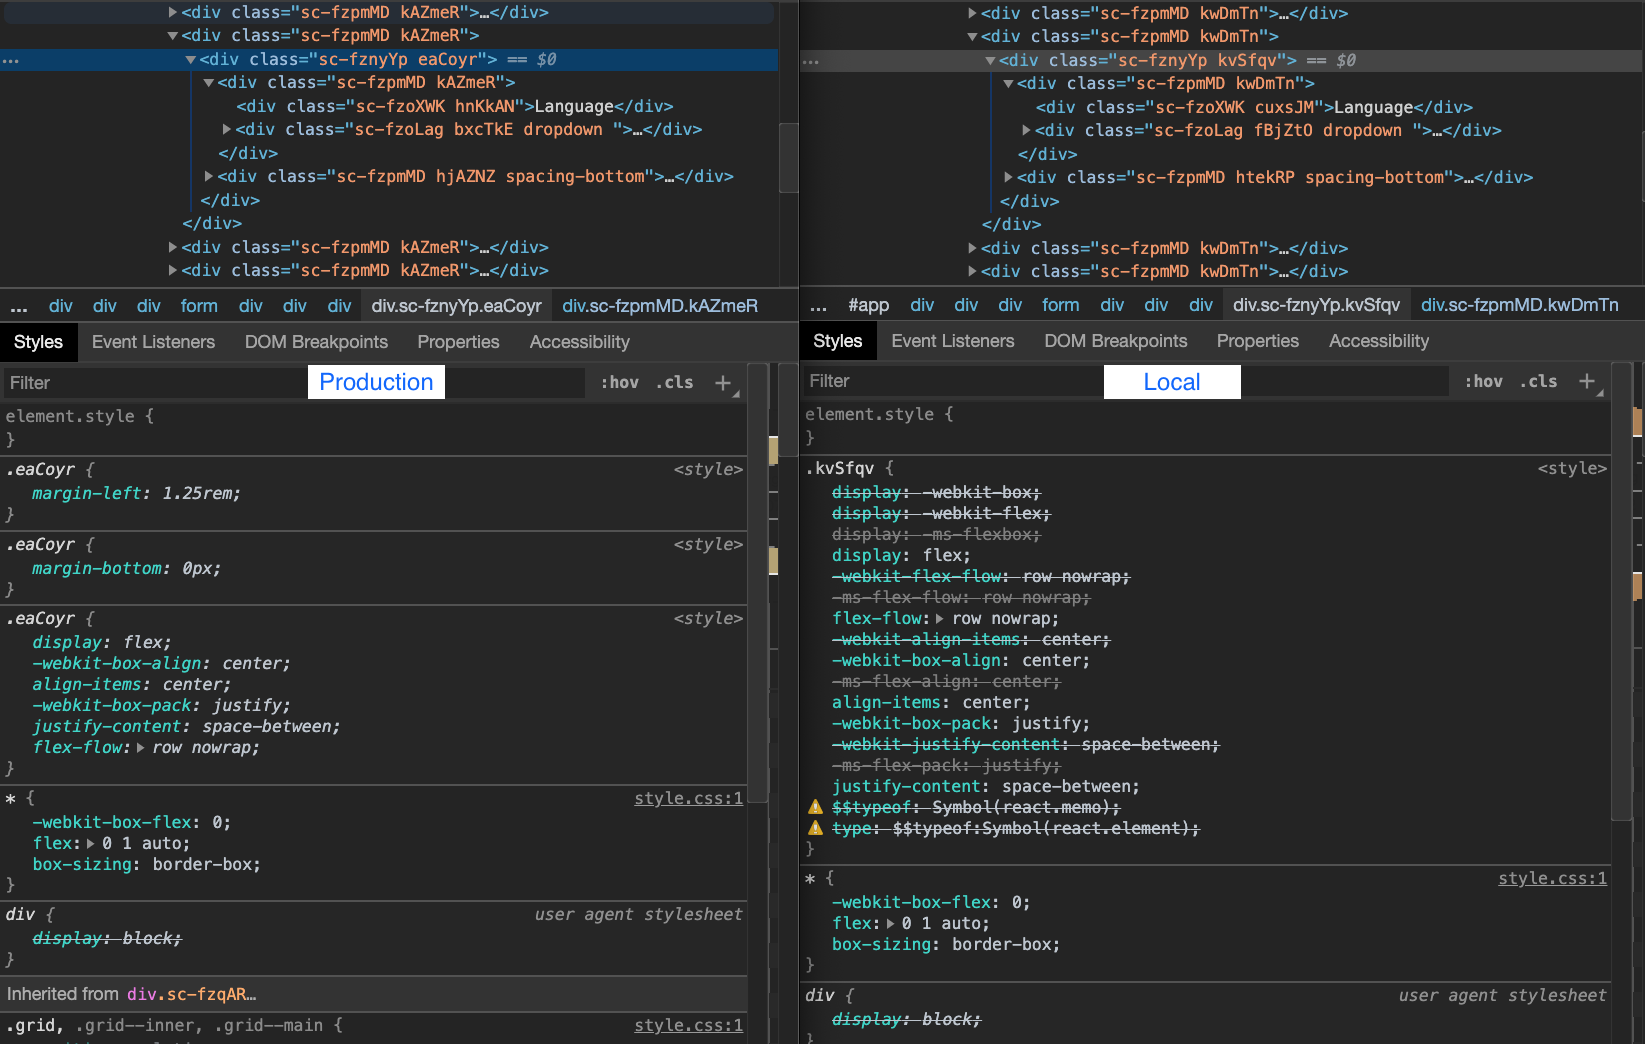Click div.sc-fzqAR inherited-from link

[x=191, y=994]
